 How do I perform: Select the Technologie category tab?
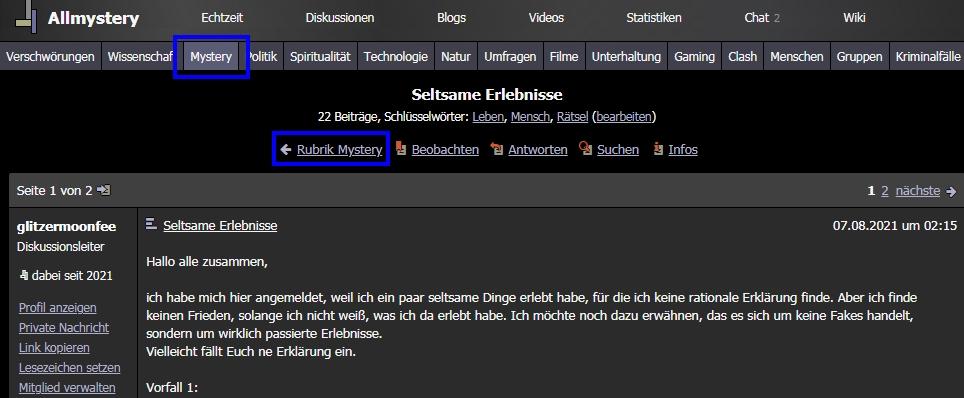point(396,57)
